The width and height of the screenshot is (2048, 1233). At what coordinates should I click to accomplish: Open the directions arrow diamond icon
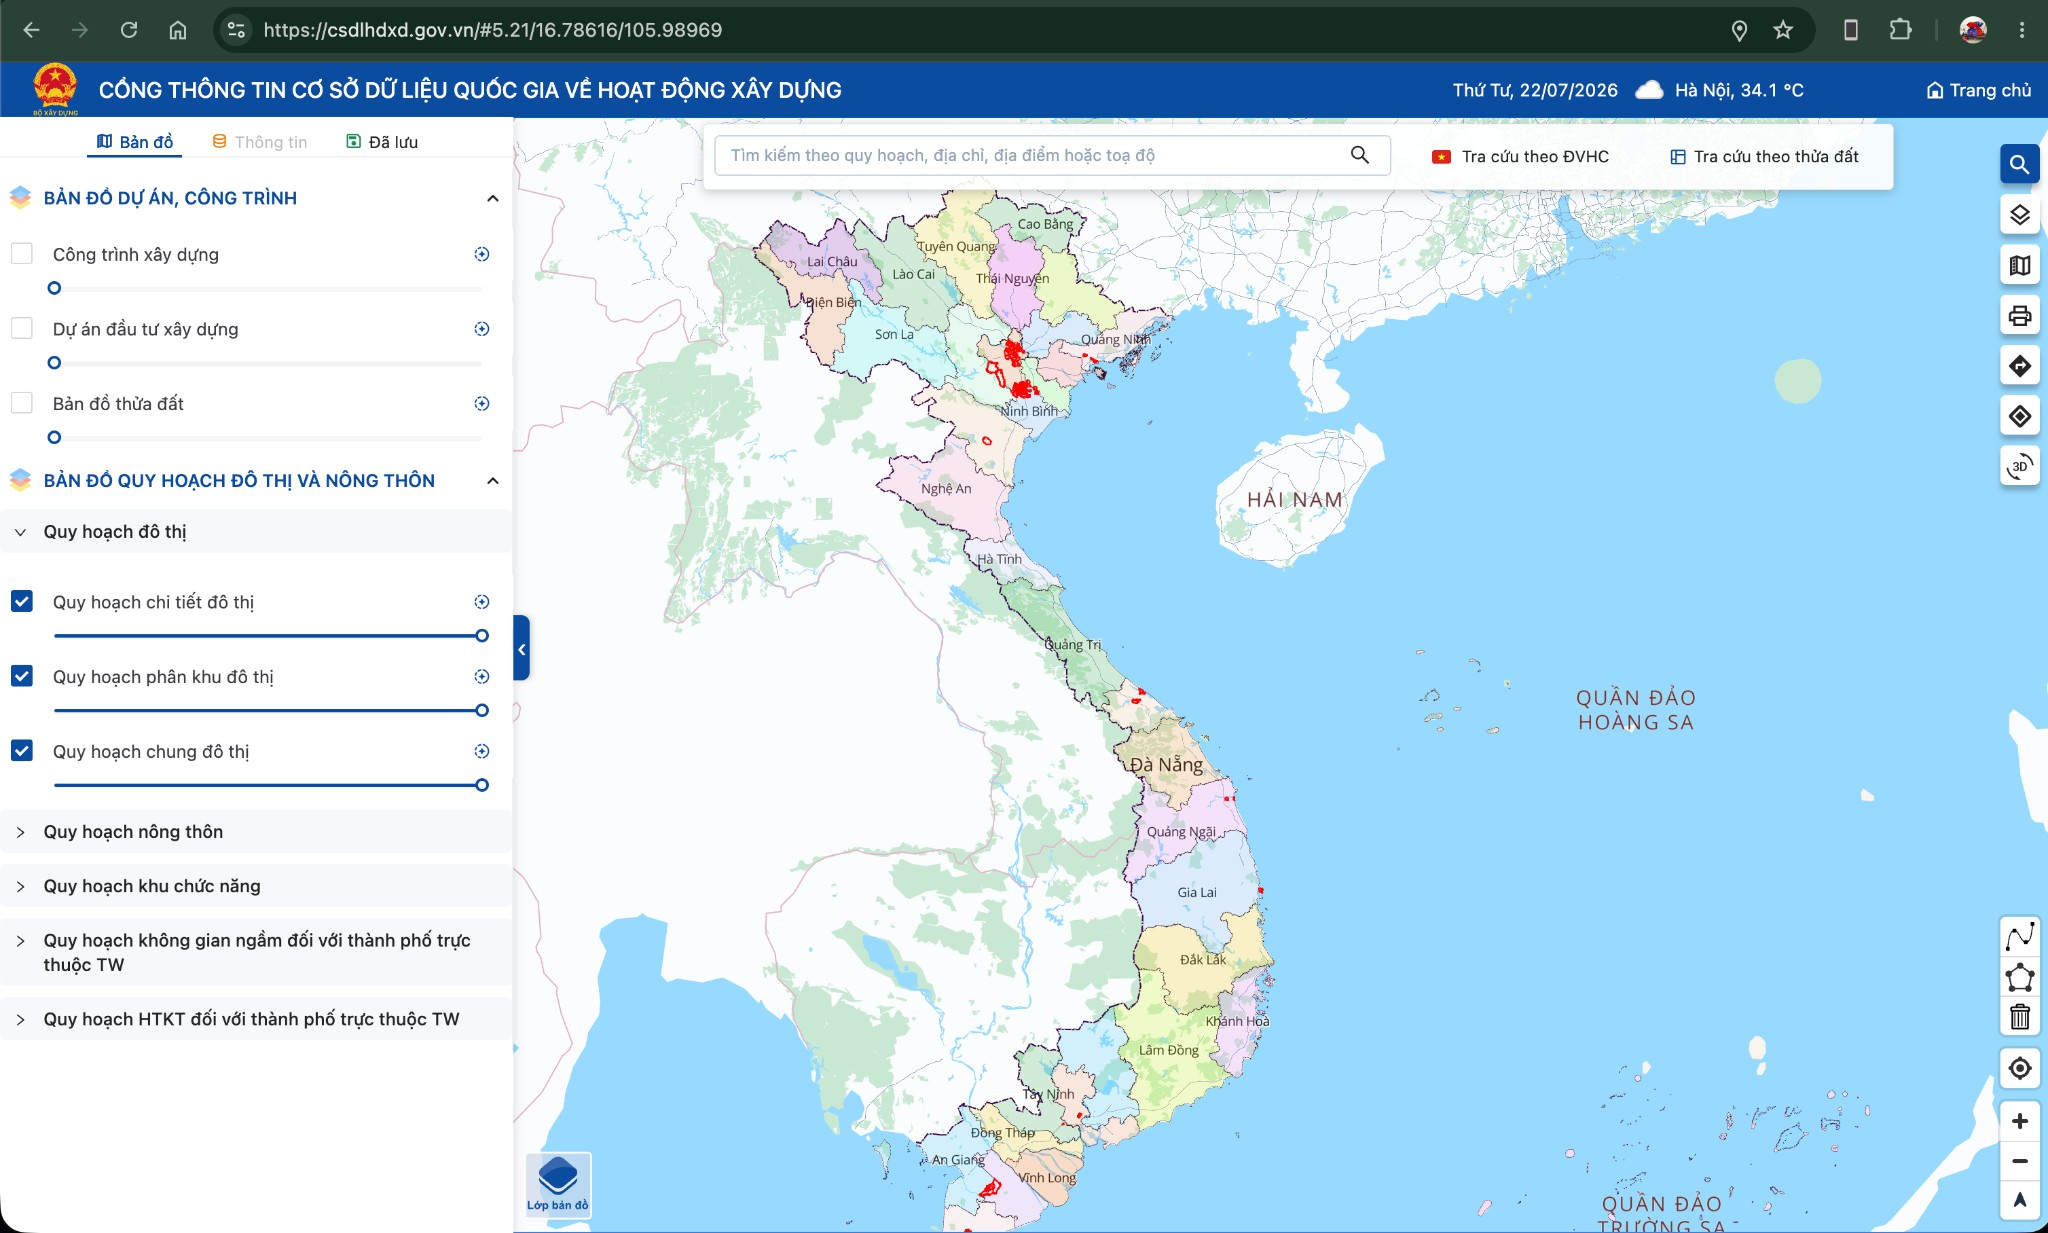click(x=2019, y=366)
